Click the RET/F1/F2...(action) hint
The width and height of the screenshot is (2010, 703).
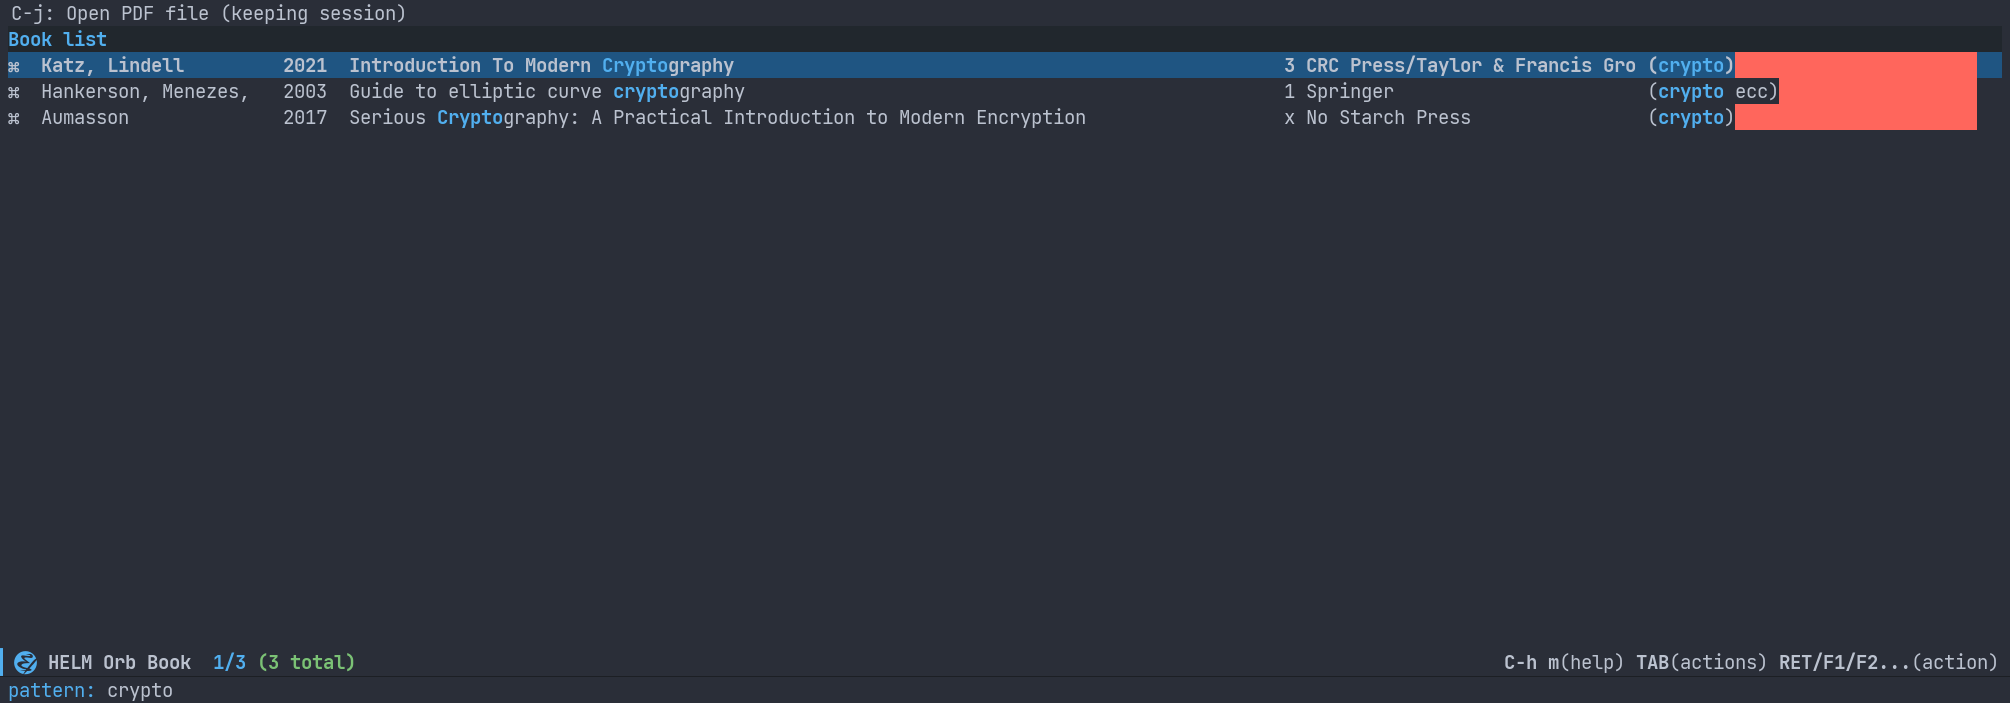pyautogui.click(x=1888, y=662)
